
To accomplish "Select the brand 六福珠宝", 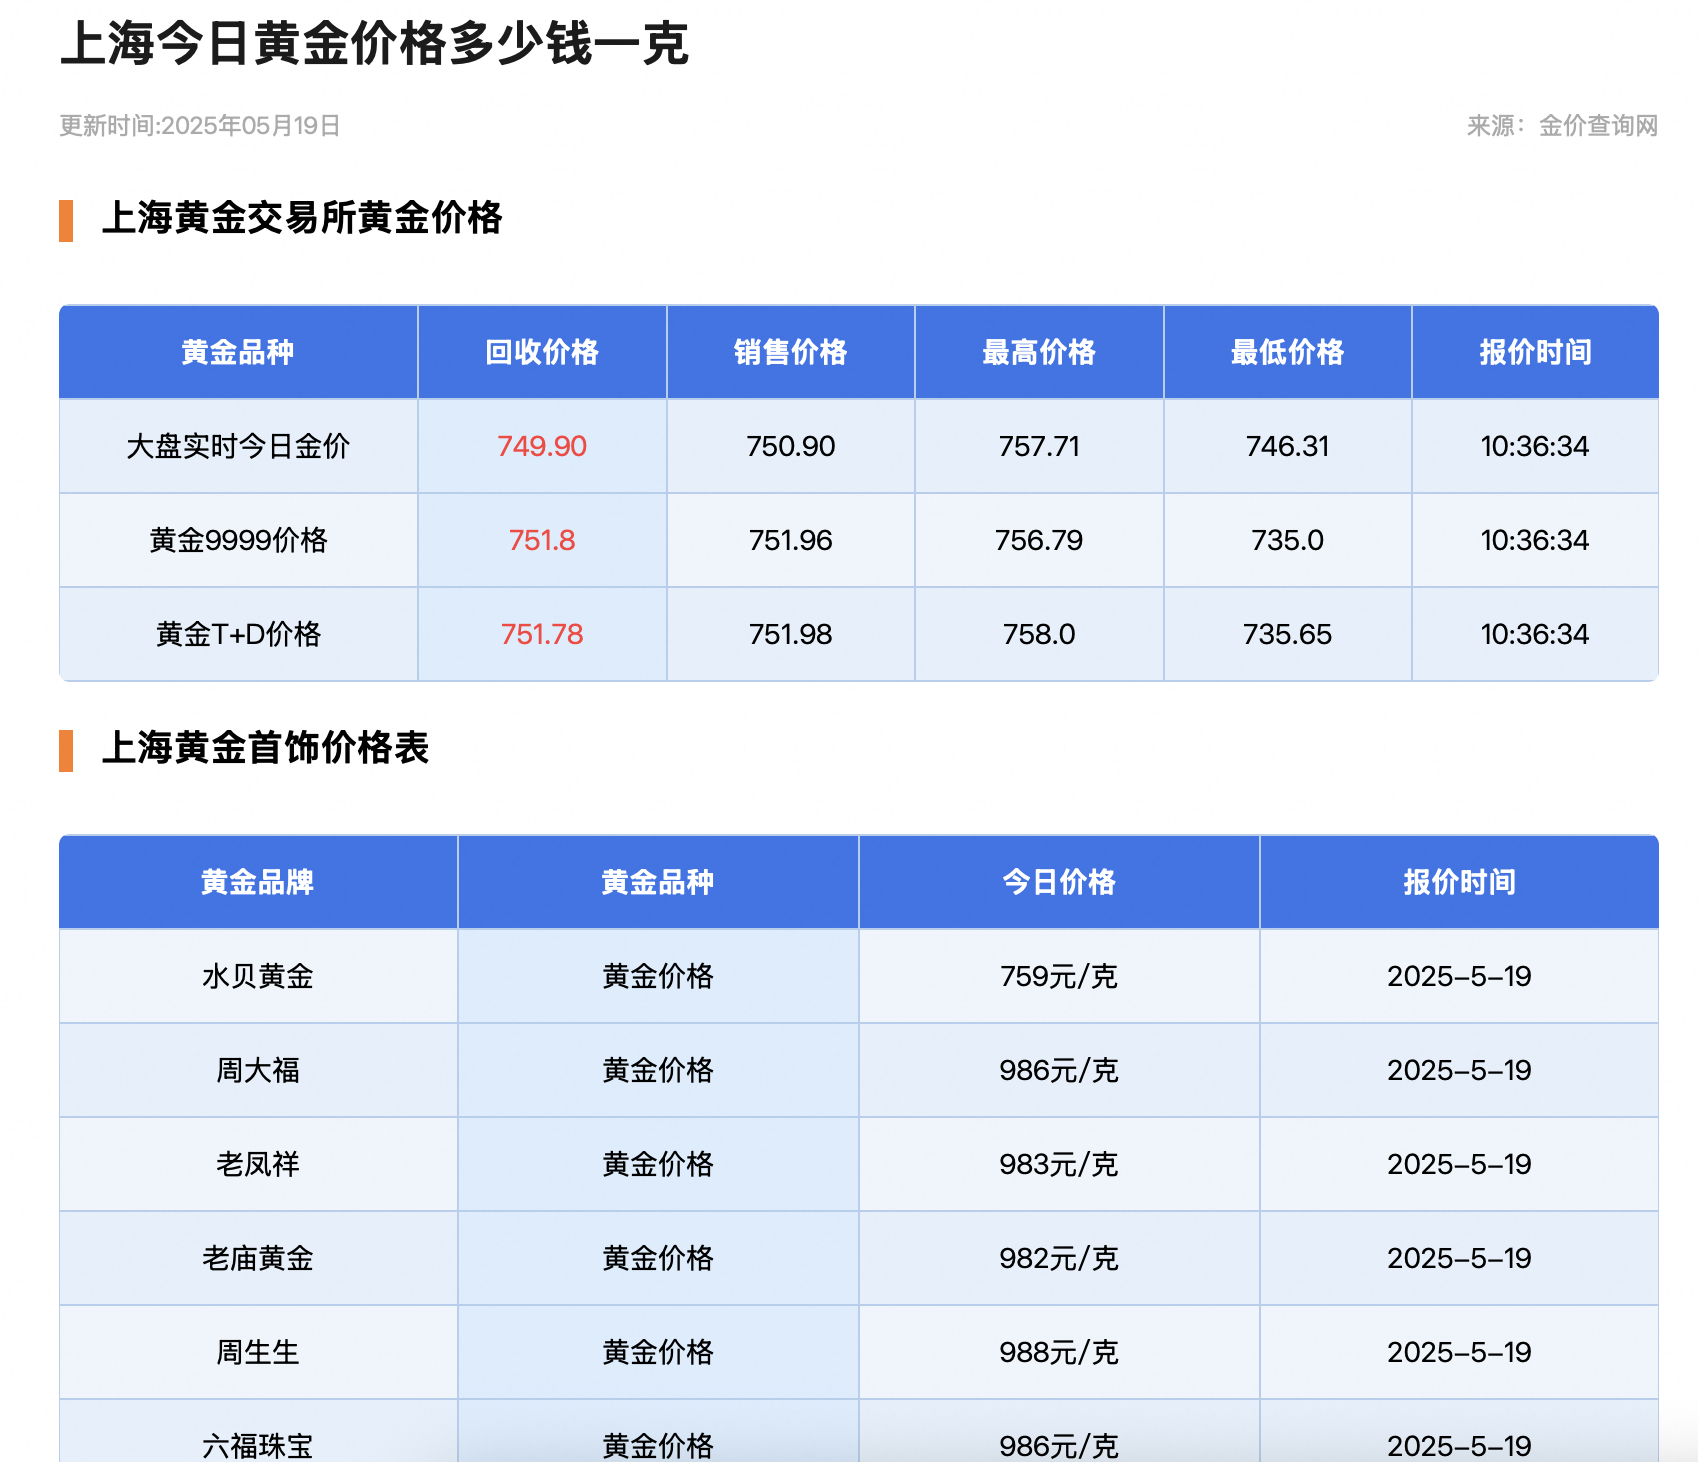I will (258, 1446).
